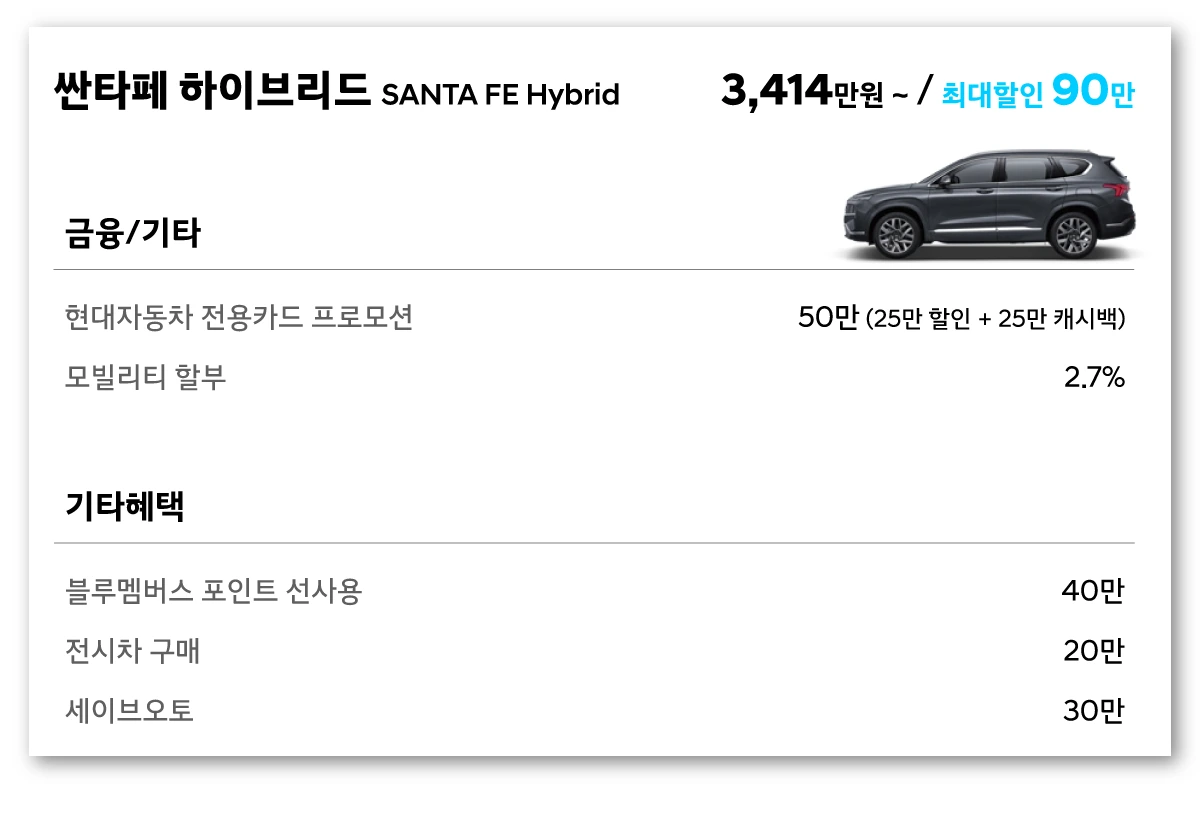
Task: Select the 금융/기타 section heading
Action: tap(133, 234)
